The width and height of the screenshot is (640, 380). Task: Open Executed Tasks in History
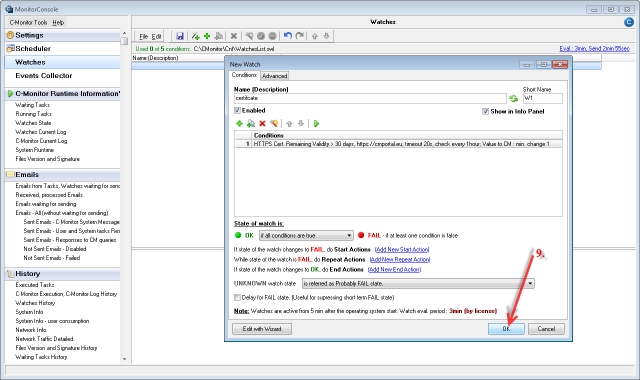(35, 285)
